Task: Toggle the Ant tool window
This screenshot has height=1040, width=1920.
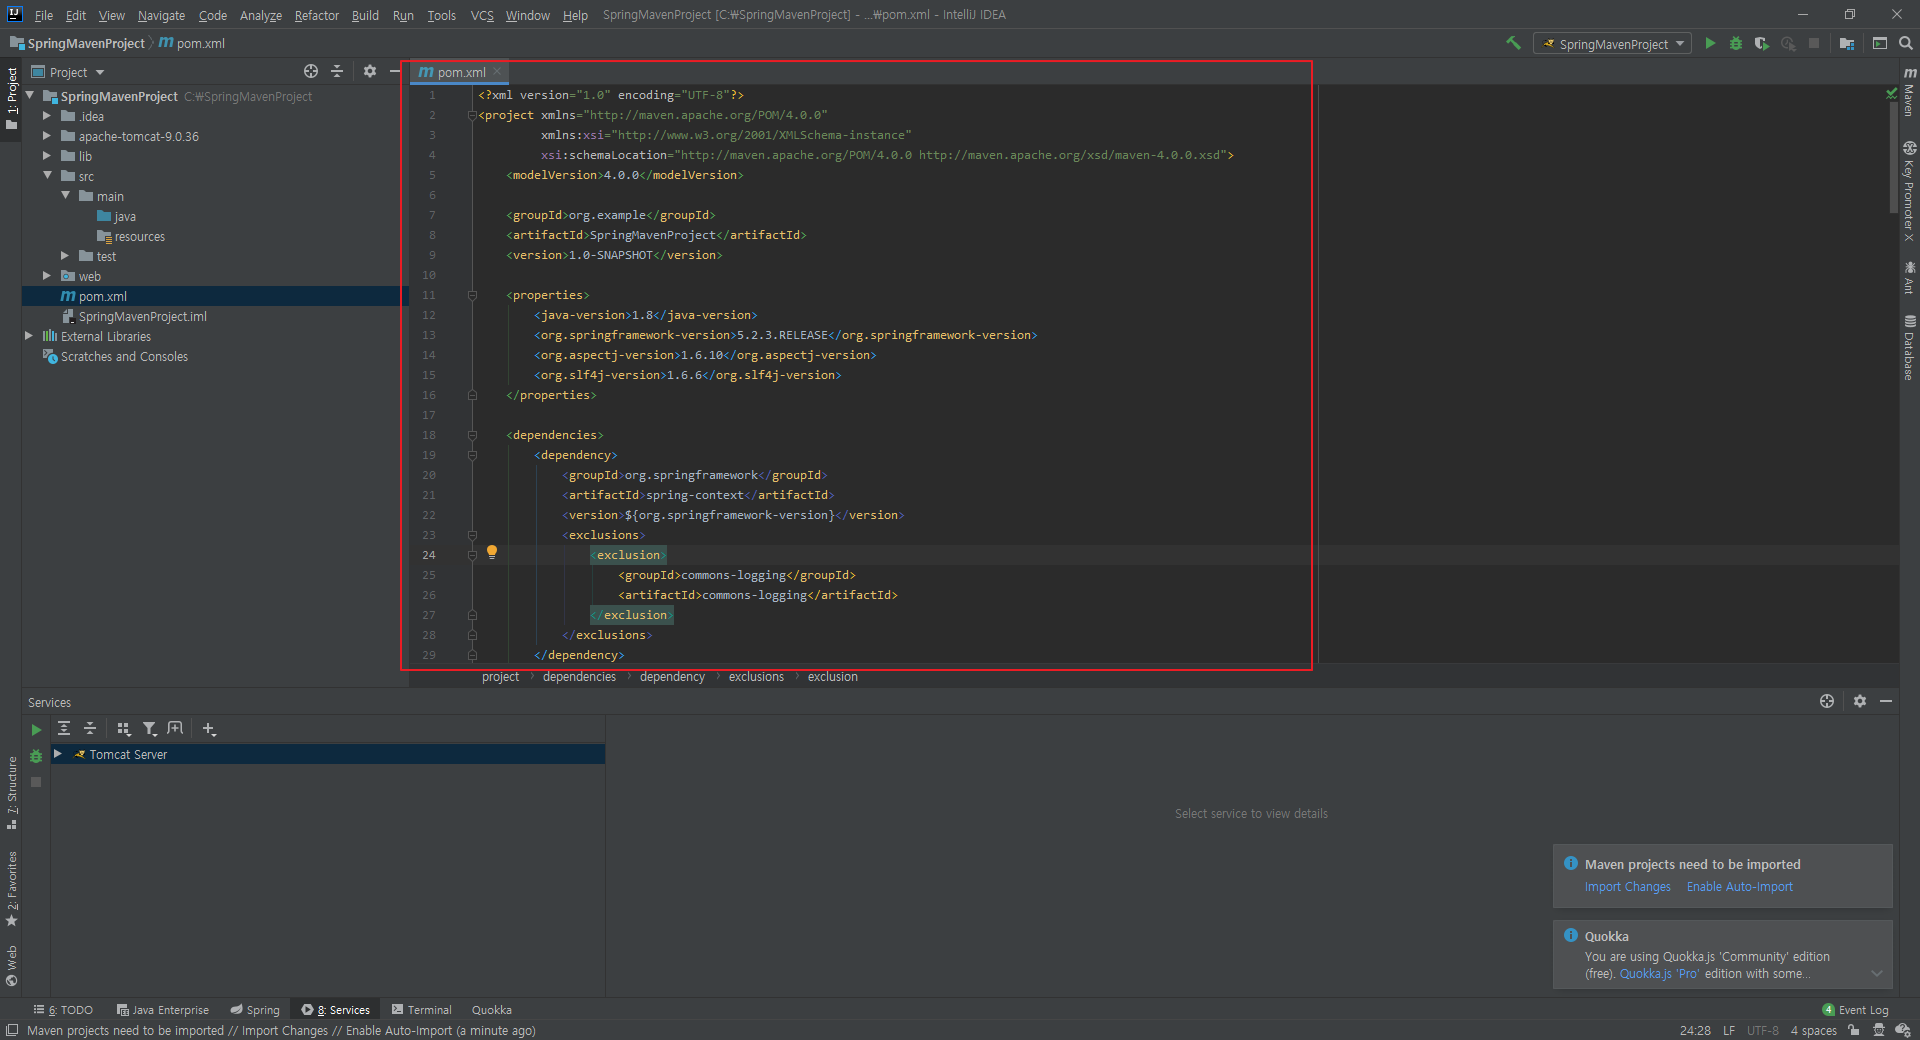Action: 1909,277
